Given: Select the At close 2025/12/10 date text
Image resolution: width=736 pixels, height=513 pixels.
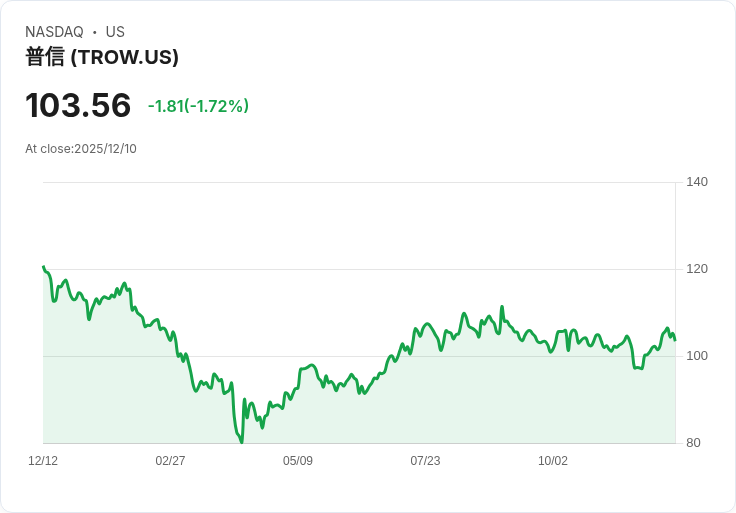Looking at the screenshot, I should coord(81,149).
